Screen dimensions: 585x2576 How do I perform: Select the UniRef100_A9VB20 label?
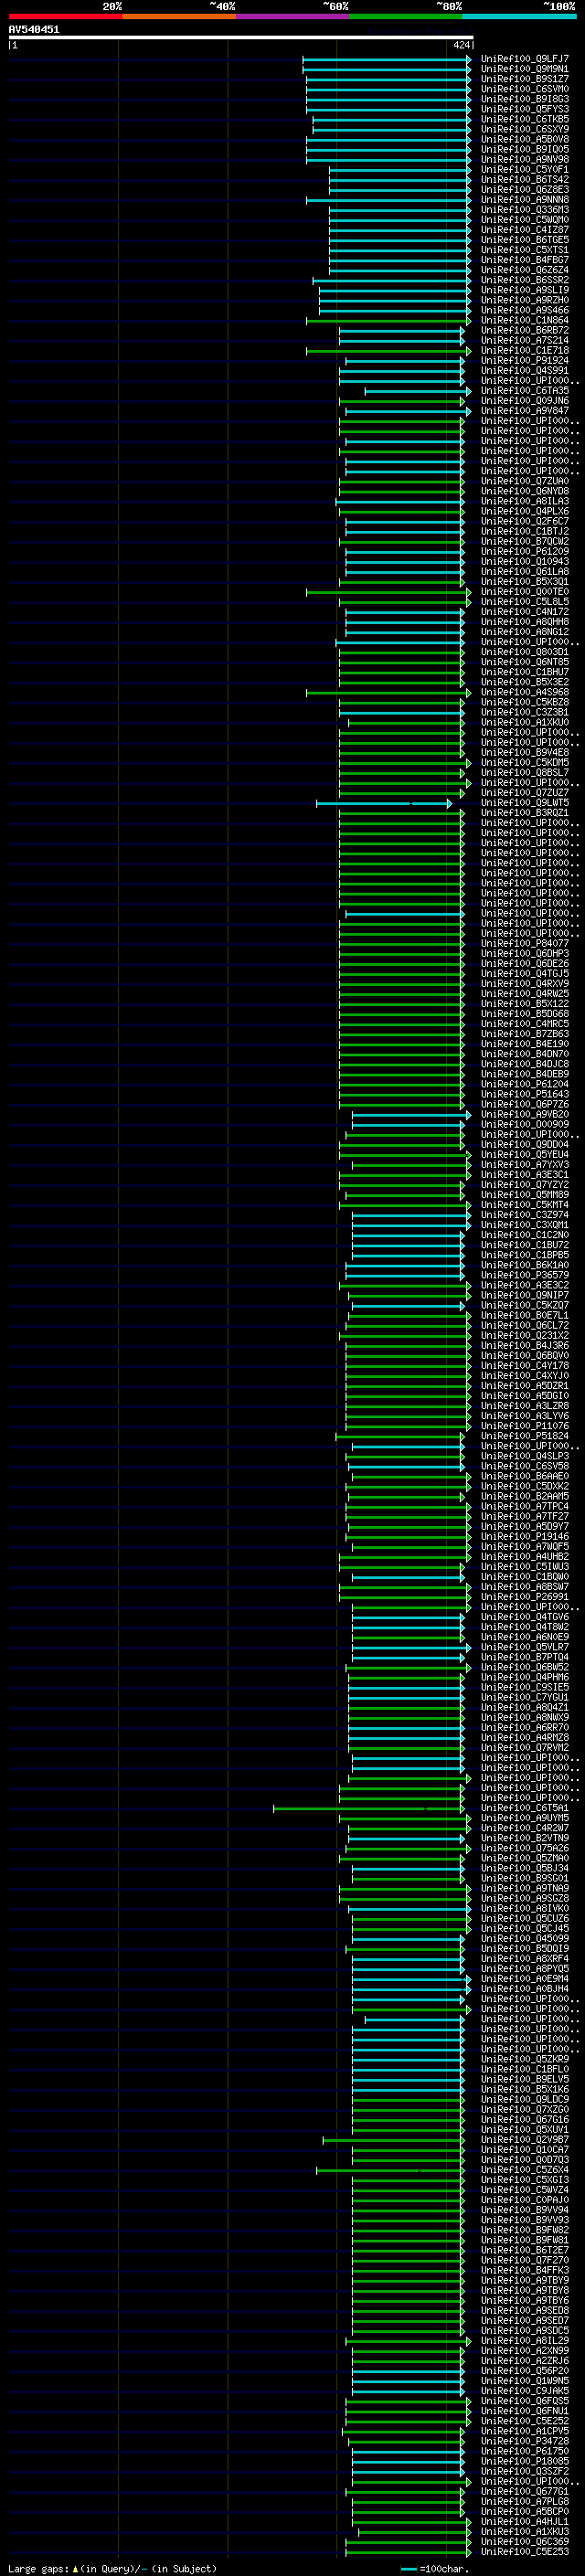(524, 1114)
